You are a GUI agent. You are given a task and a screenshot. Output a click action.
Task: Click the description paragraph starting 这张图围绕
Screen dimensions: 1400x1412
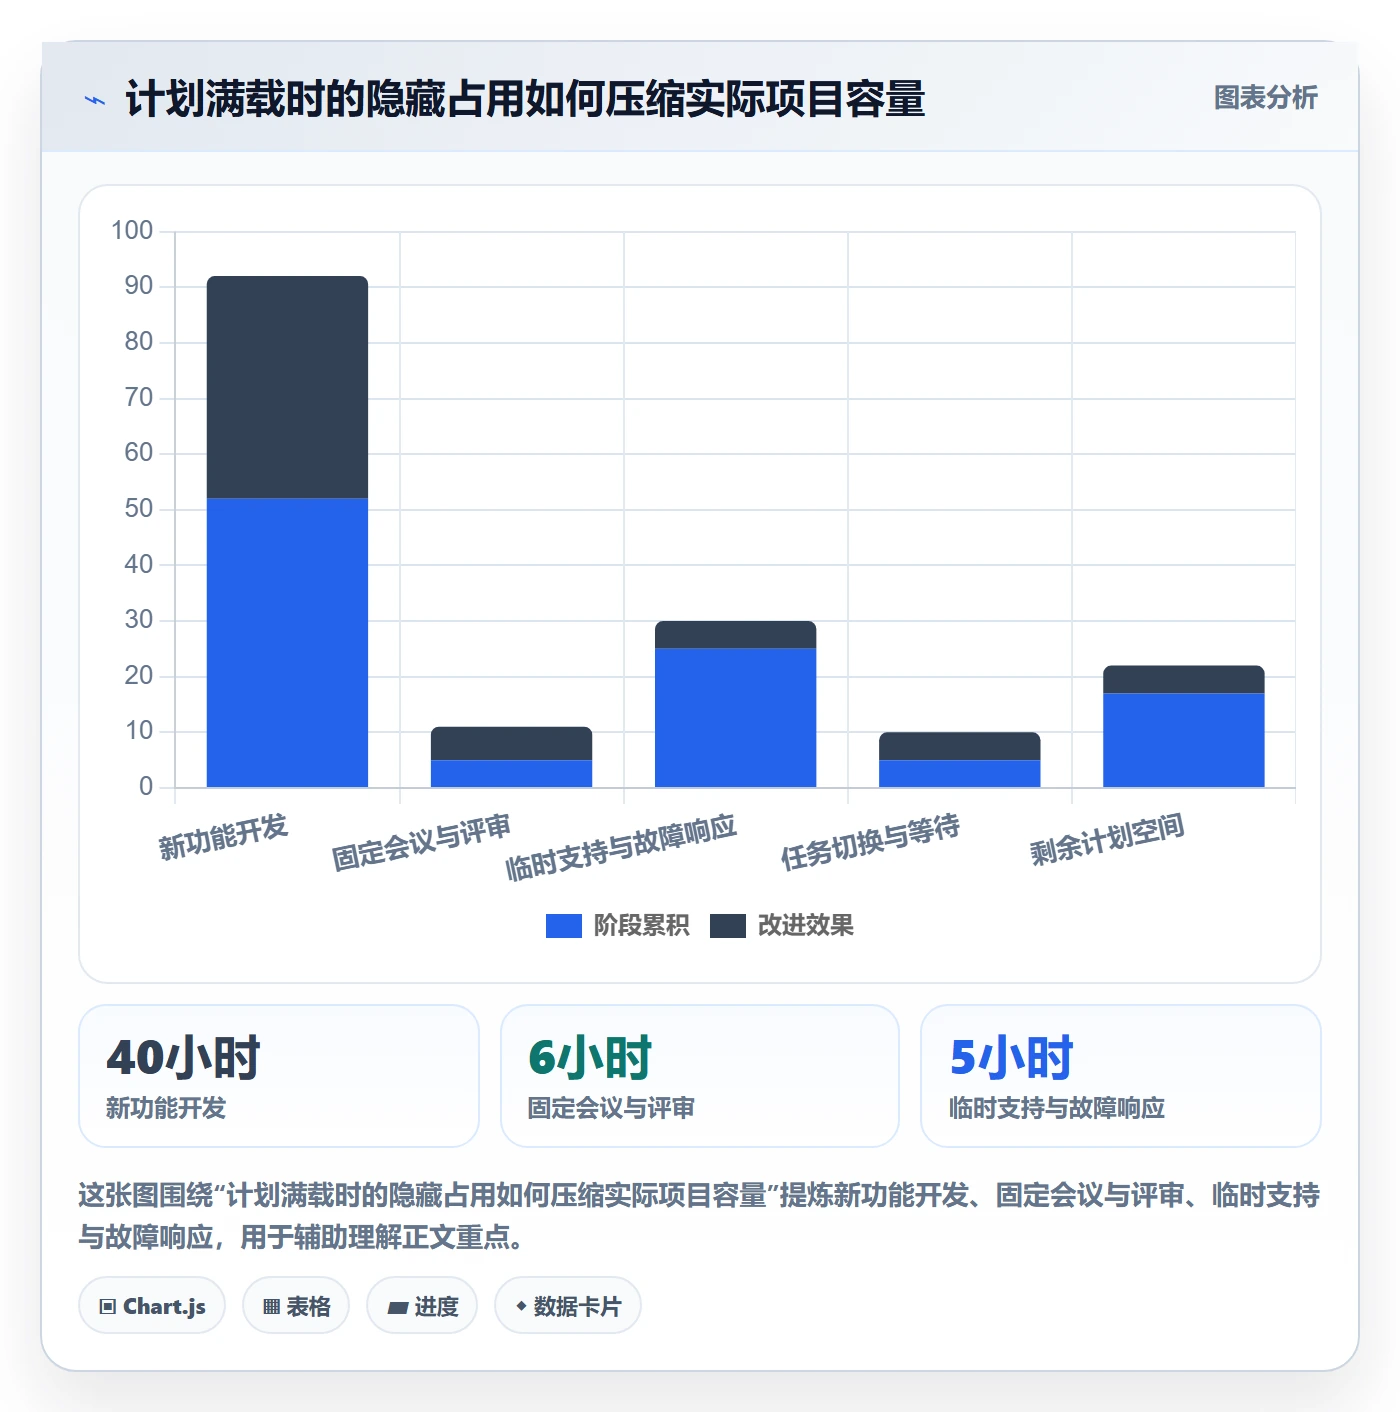[x=699, y=1216]
